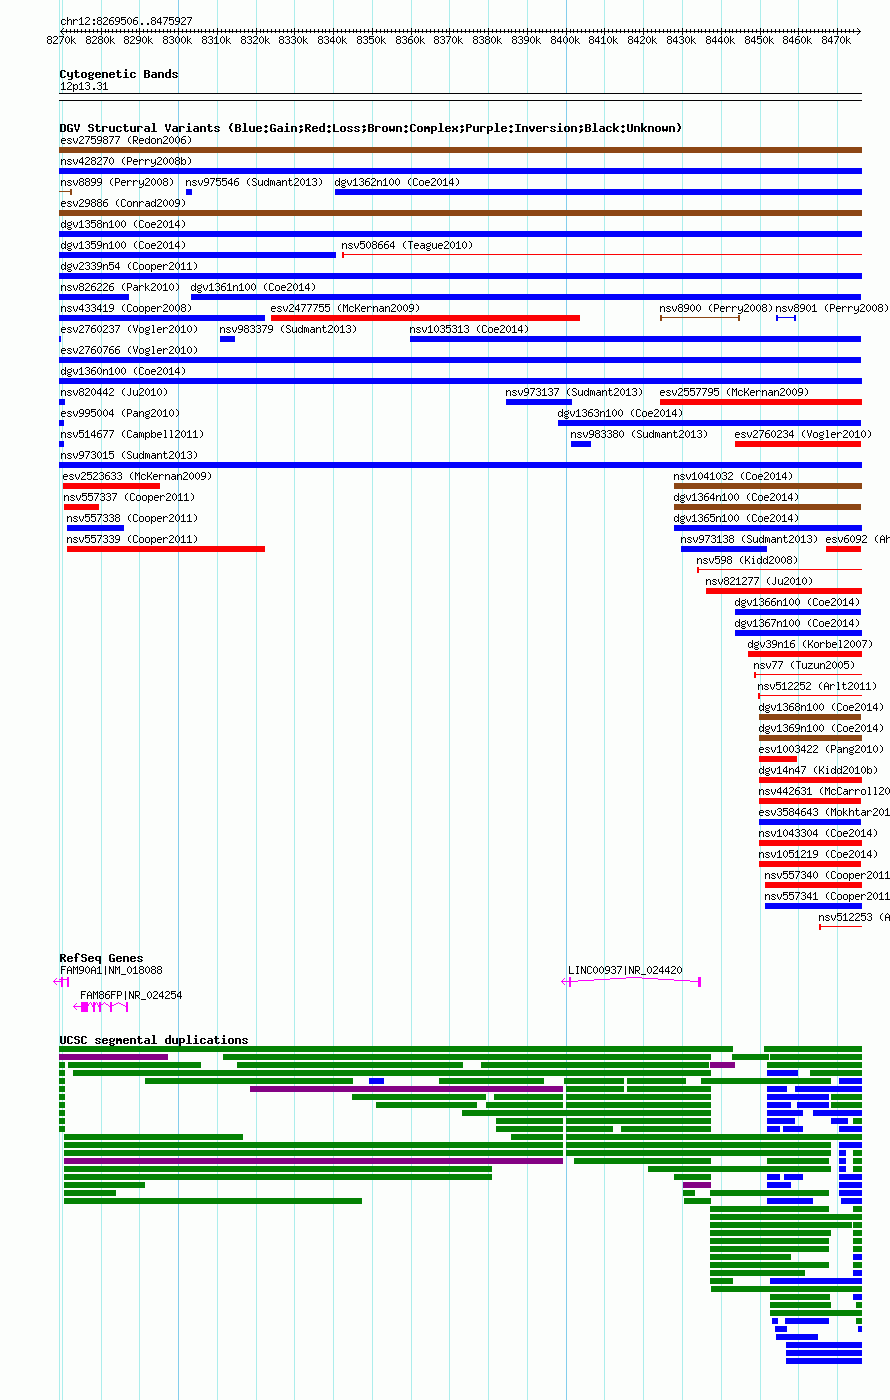Select nsv77 (Tuzun2005) variant label
890x1400 pixels.
point(805,666)
